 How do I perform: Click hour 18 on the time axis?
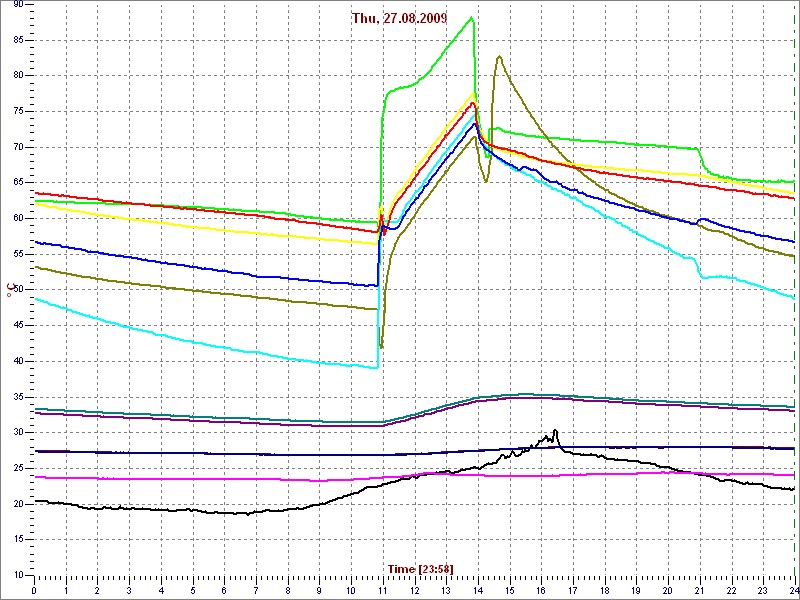[604, 590]
